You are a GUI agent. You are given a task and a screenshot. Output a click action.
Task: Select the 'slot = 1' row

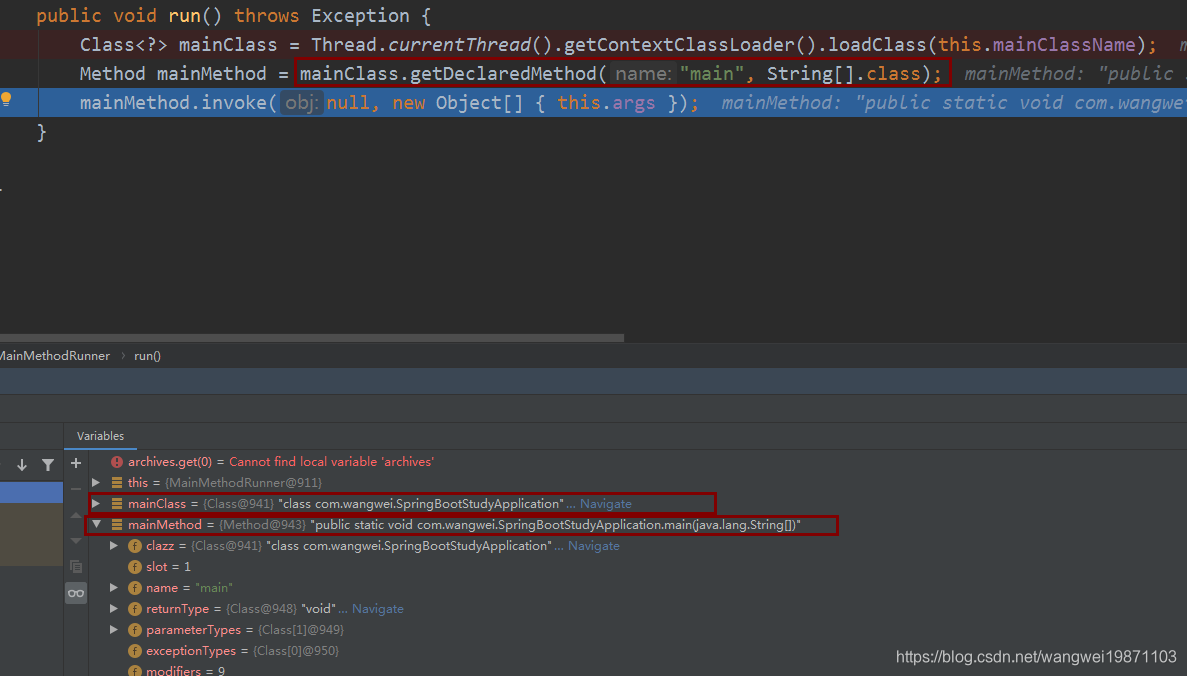(x=168, y=567)
